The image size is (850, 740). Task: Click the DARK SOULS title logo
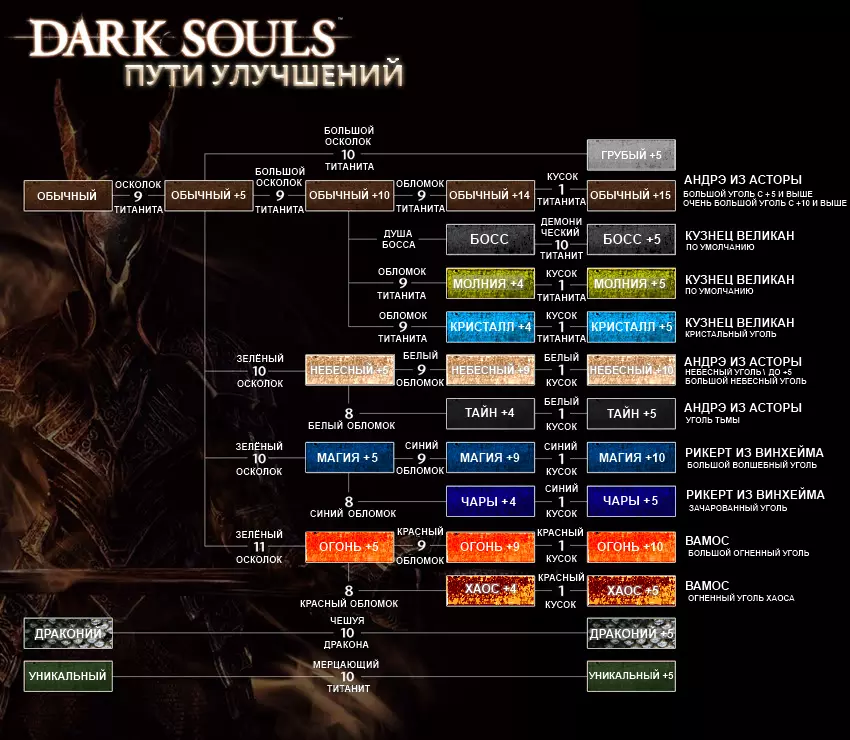point(183,38)
